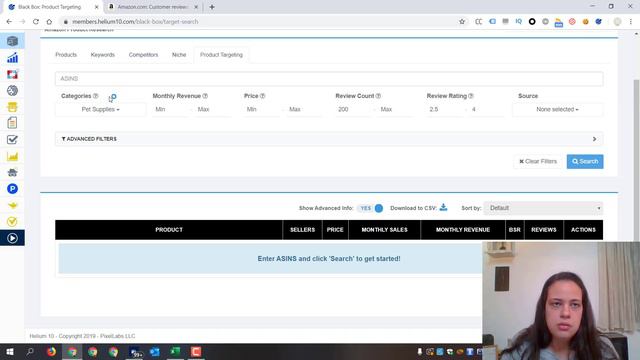Click the Price Max field
This screenshot has width=640, height=360.
pos(305,109)
